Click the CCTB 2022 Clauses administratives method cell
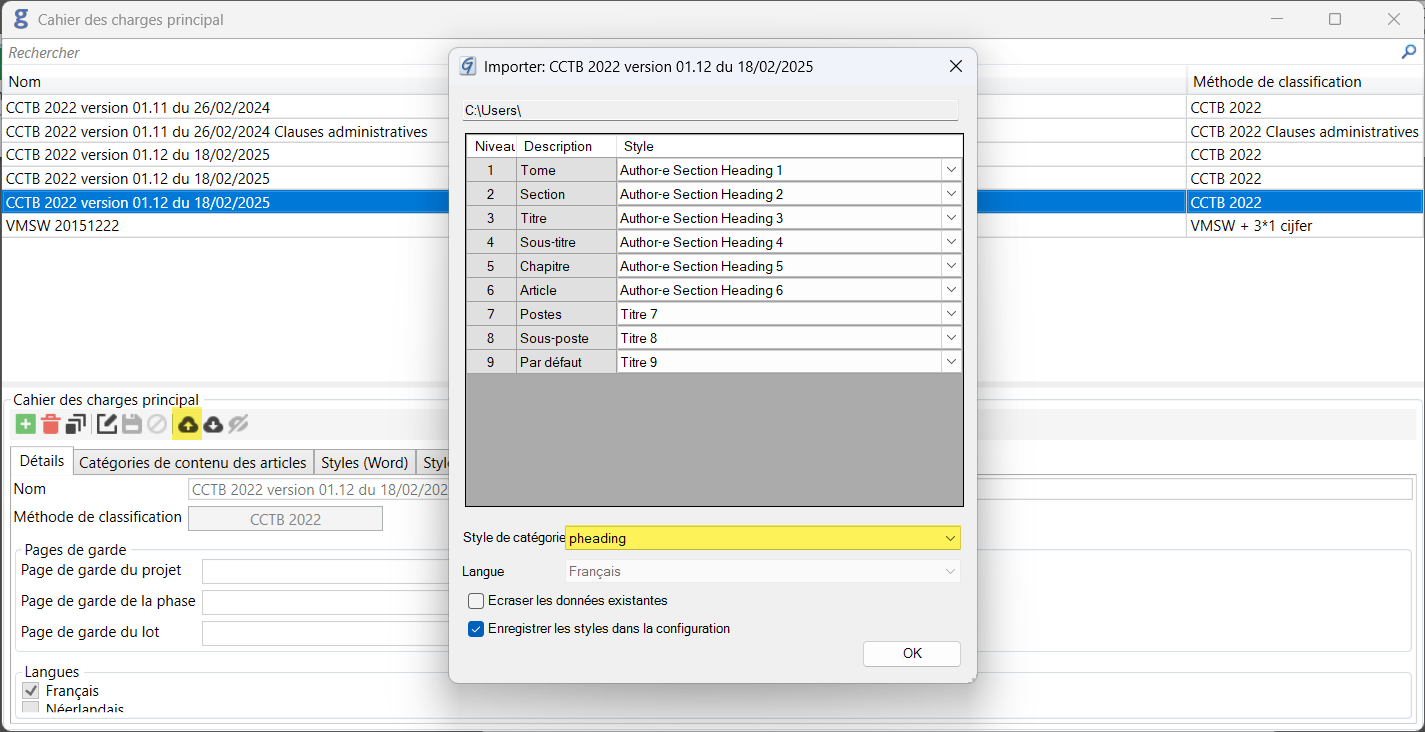Image resolution: width=1425 pixels, height=732 pixels. point(1304,131)
